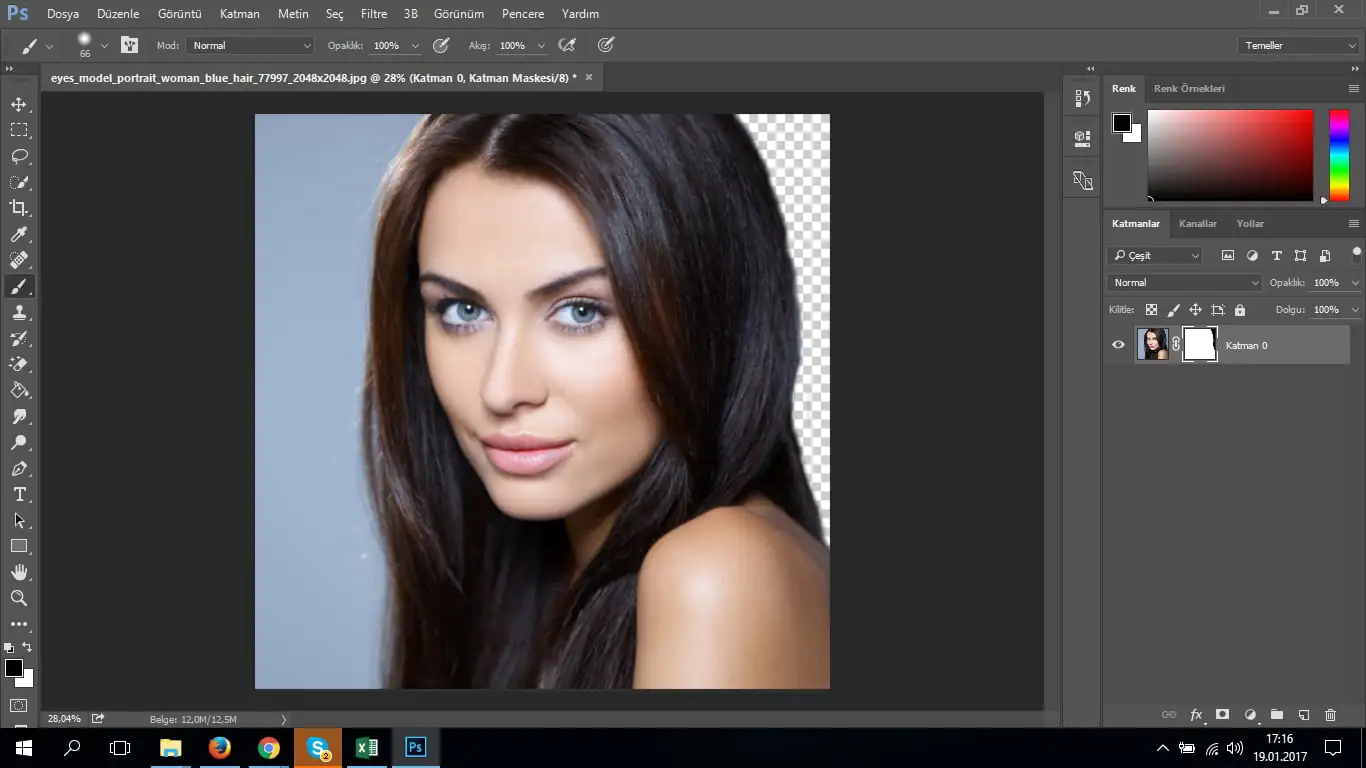Open the Filtre menu
This screenshot has height=768, width=1366.
(x=373, y=13)
